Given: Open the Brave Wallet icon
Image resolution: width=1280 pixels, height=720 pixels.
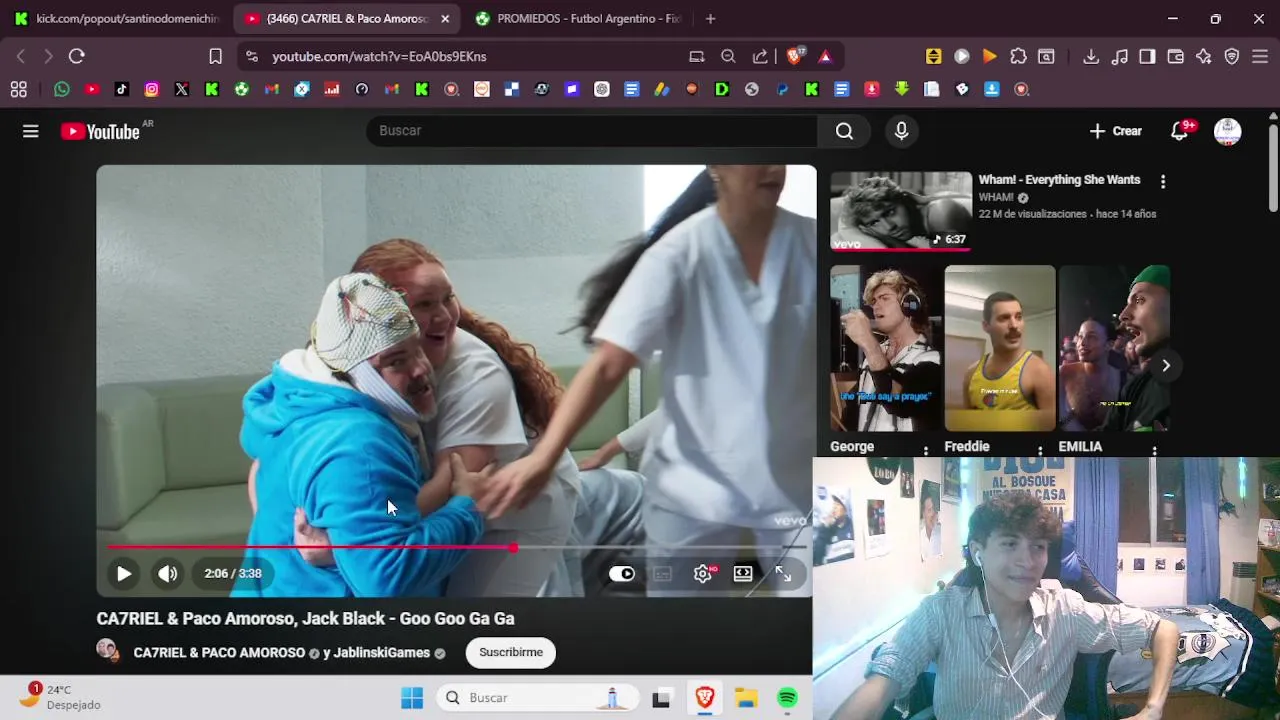Looking at the screenshot, I should pos(1175,56).
